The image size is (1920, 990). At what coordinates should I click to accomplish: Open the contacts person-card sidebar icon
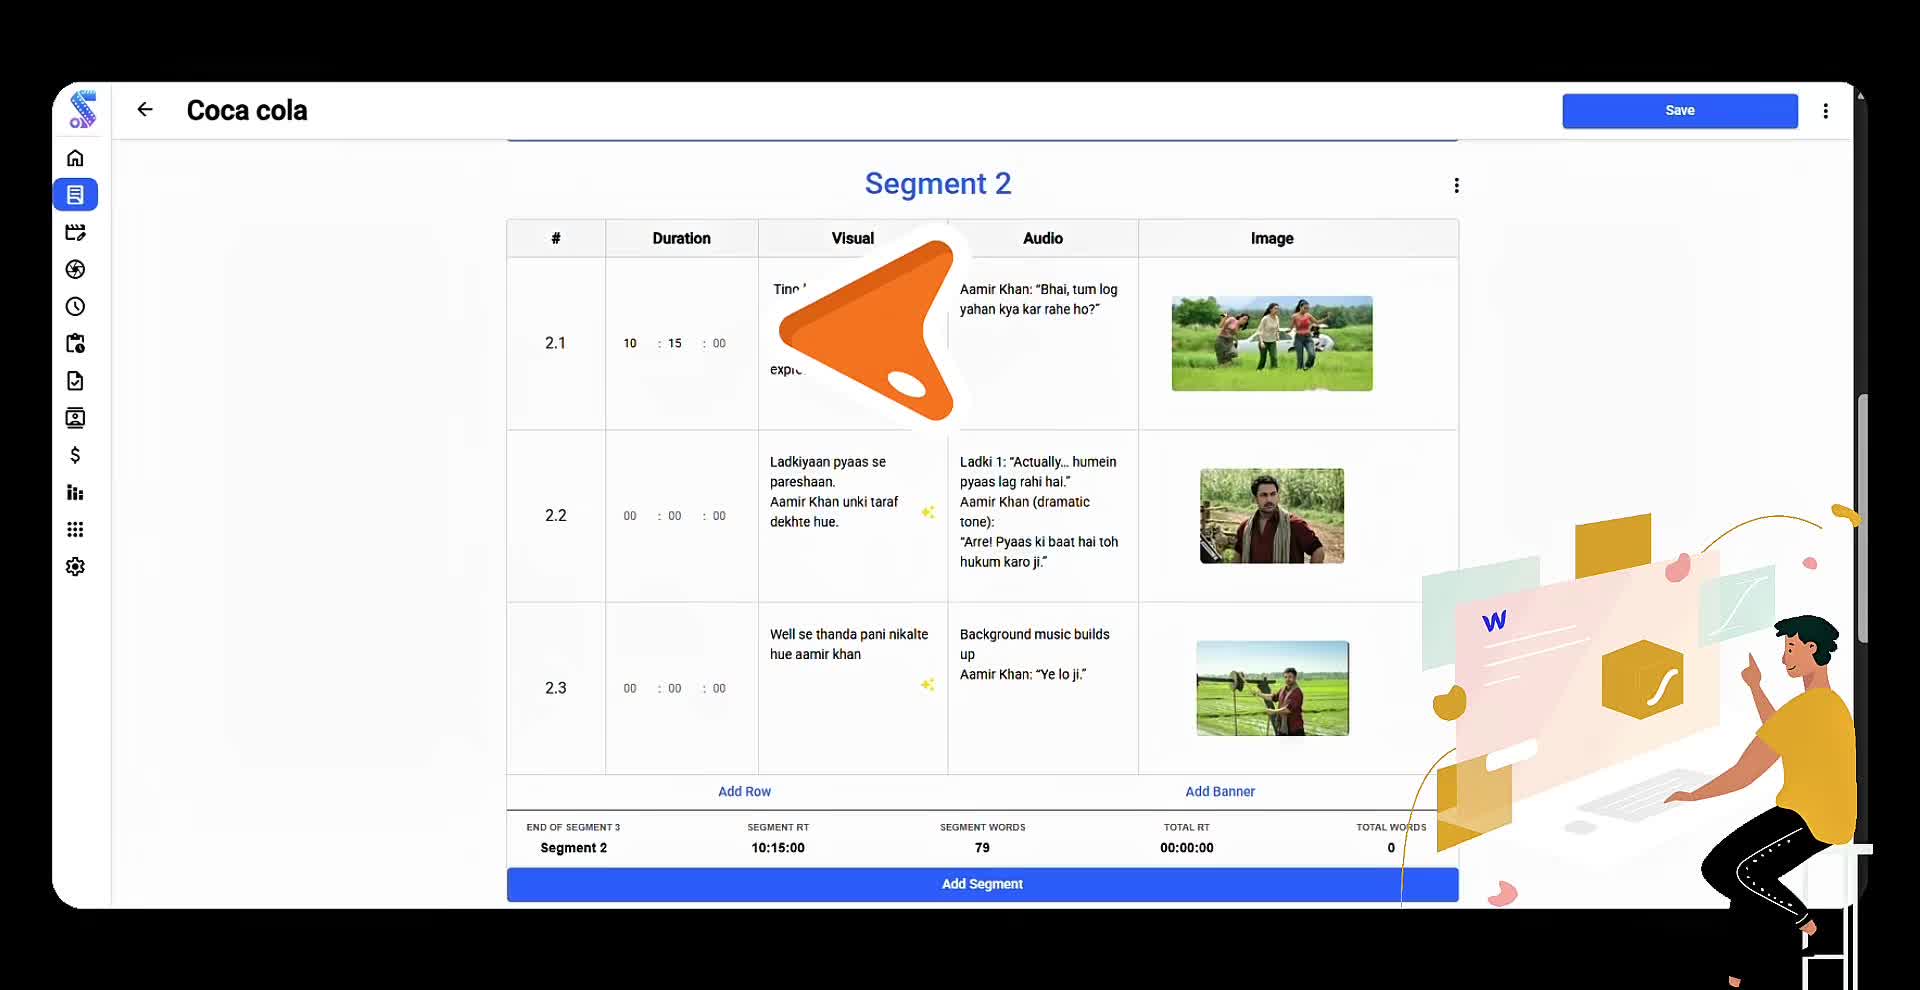[x=75, y=418]
